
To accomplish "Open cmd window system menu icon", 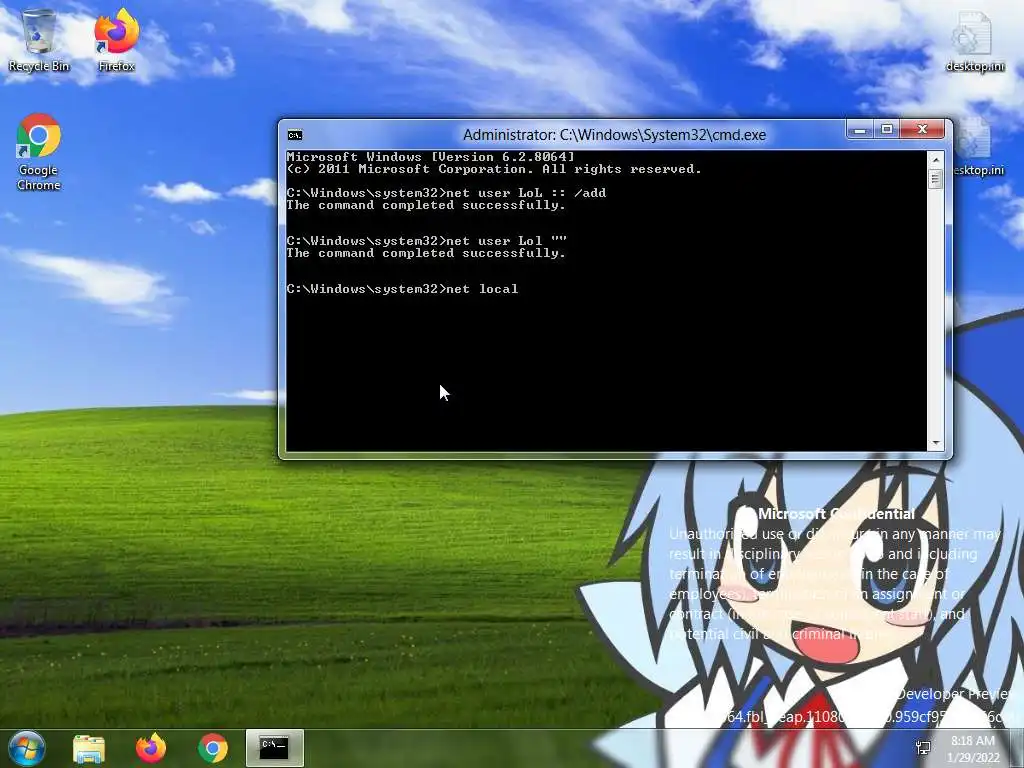I will point(295,135).
